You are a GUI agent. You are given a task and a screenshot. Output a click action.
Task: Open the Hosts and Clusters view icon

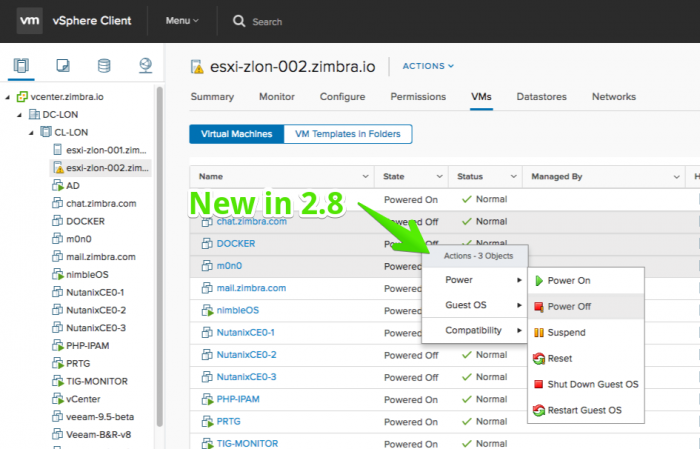click(x=21, y=66)
